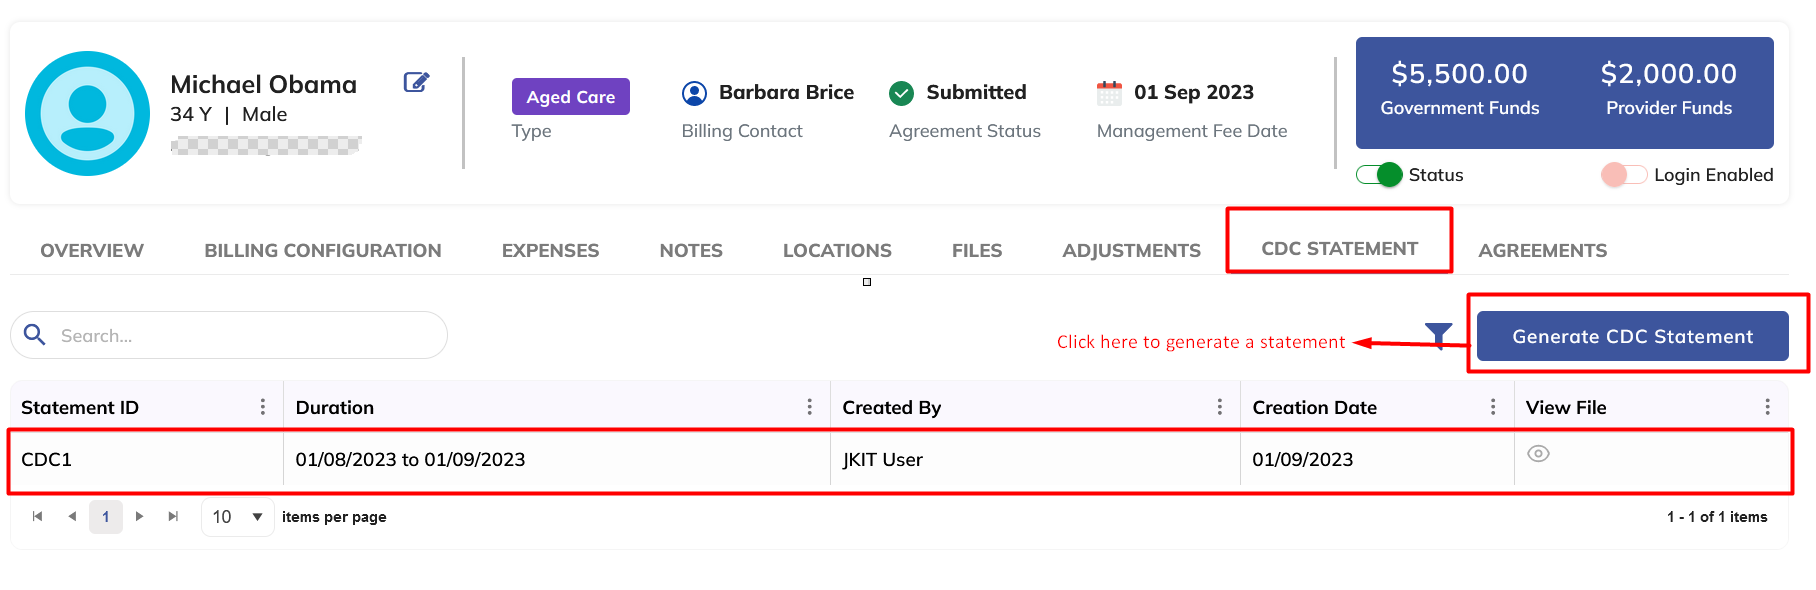Open the Agreements tab
Viewport: 1816px width, 590px height.
(x=1542, y=251)
